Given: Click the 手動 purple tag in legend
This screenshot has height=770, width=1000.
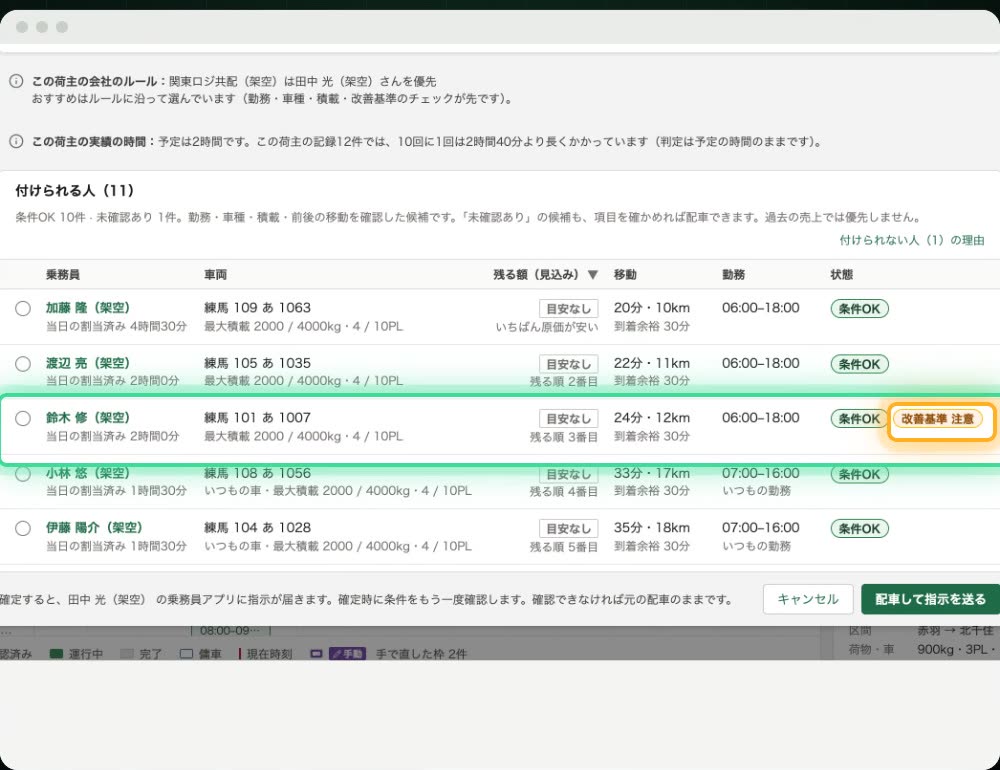Looking at the screenshot, I should (347, 654).
